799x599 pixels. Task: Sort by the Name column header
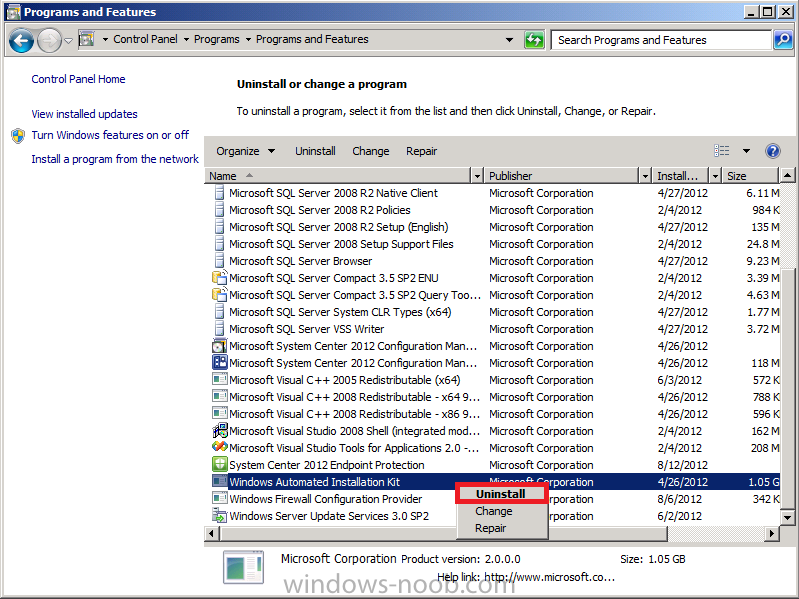coord(338,176)
